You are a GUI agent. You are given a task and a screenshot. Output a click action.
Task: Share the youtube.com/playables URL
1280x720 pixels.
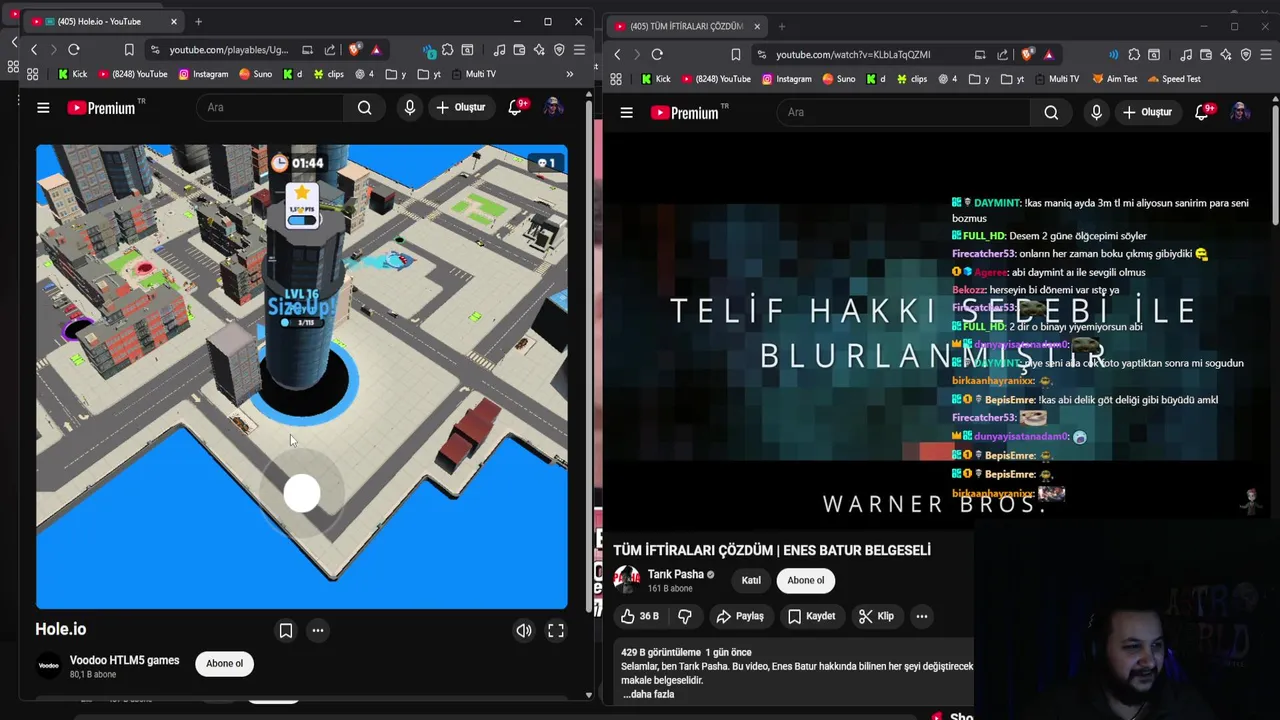[x=329, y=50]
